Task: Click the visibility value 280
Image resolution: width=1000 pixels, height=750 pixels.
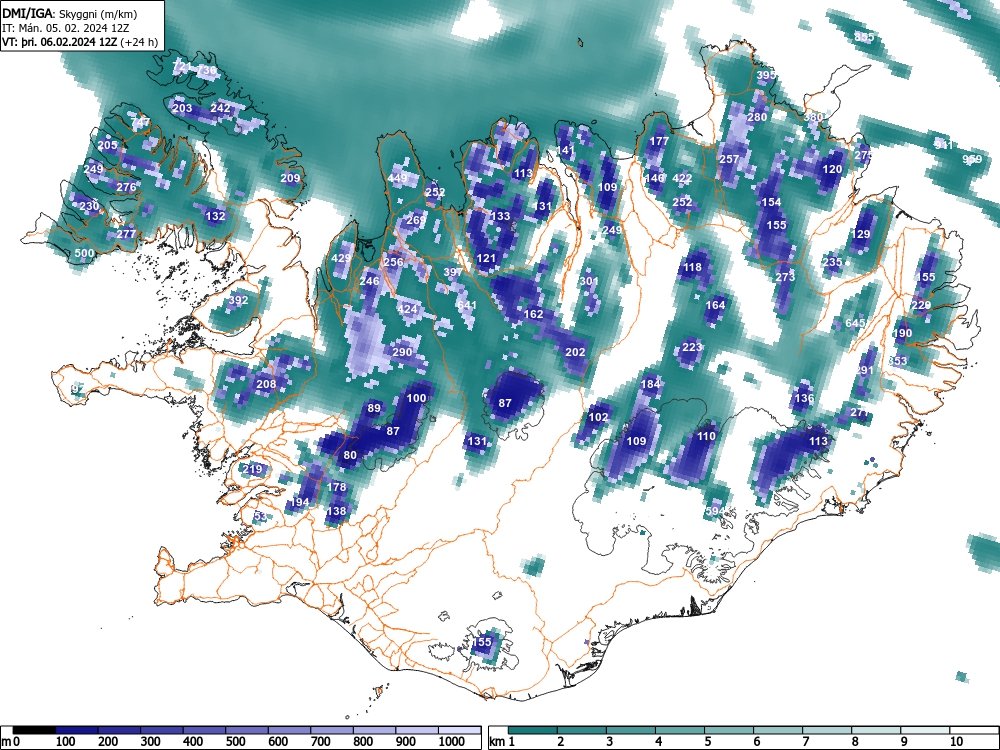Action: 757,117
